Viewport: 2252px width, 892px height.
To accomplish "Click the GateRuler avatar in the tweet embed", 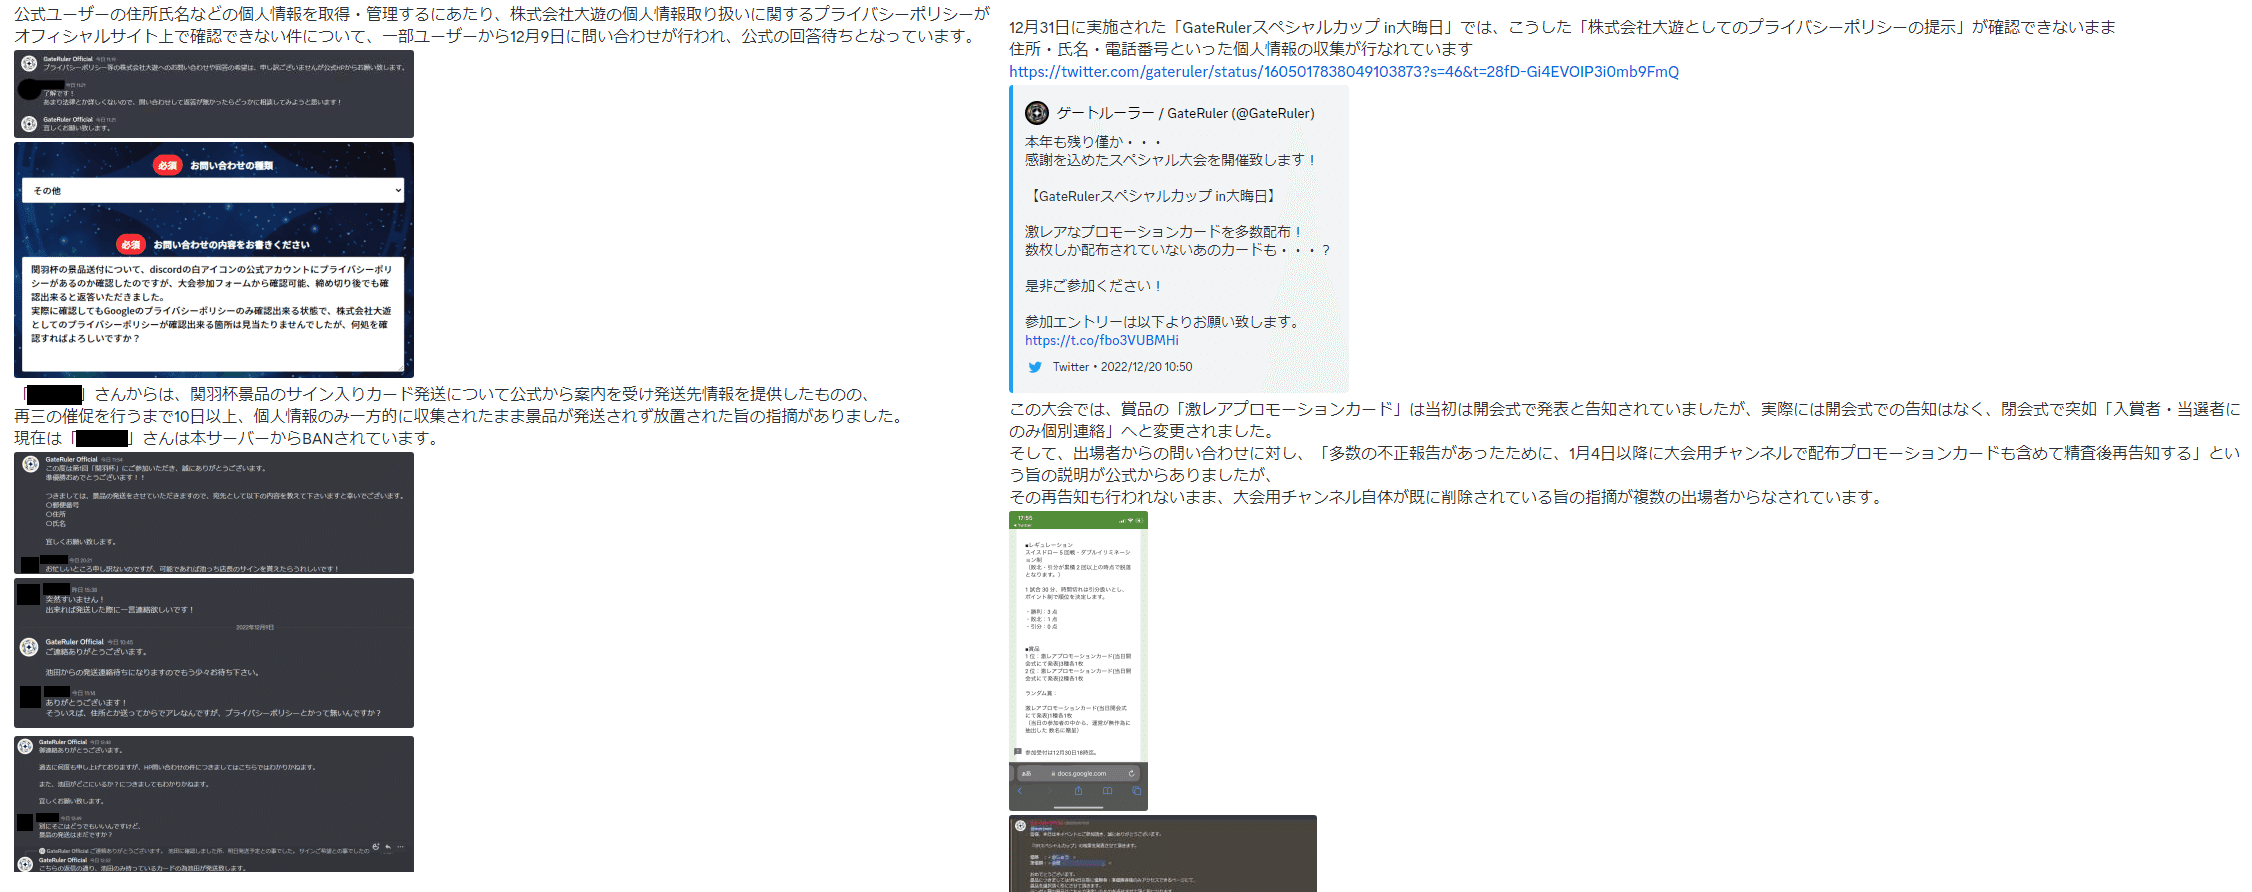I will pyautogui.click(x=1037, y=113).
